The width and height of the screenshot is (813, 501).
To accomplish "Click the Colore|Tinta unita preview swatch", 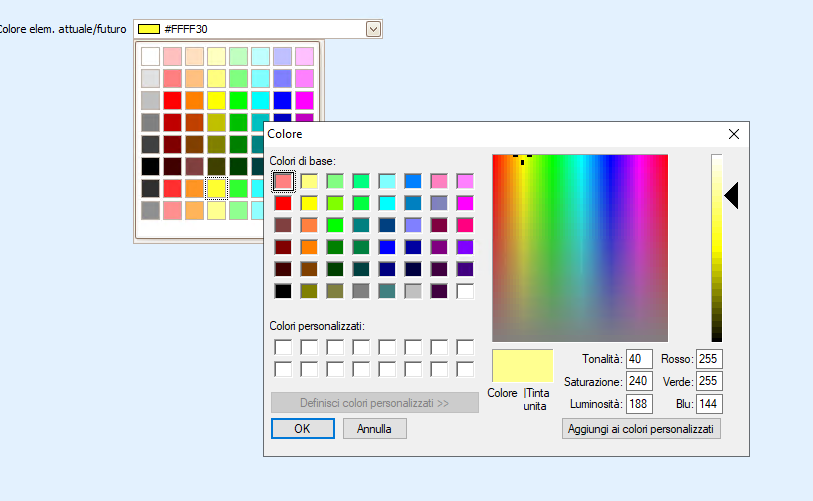I will pos(522,365).
